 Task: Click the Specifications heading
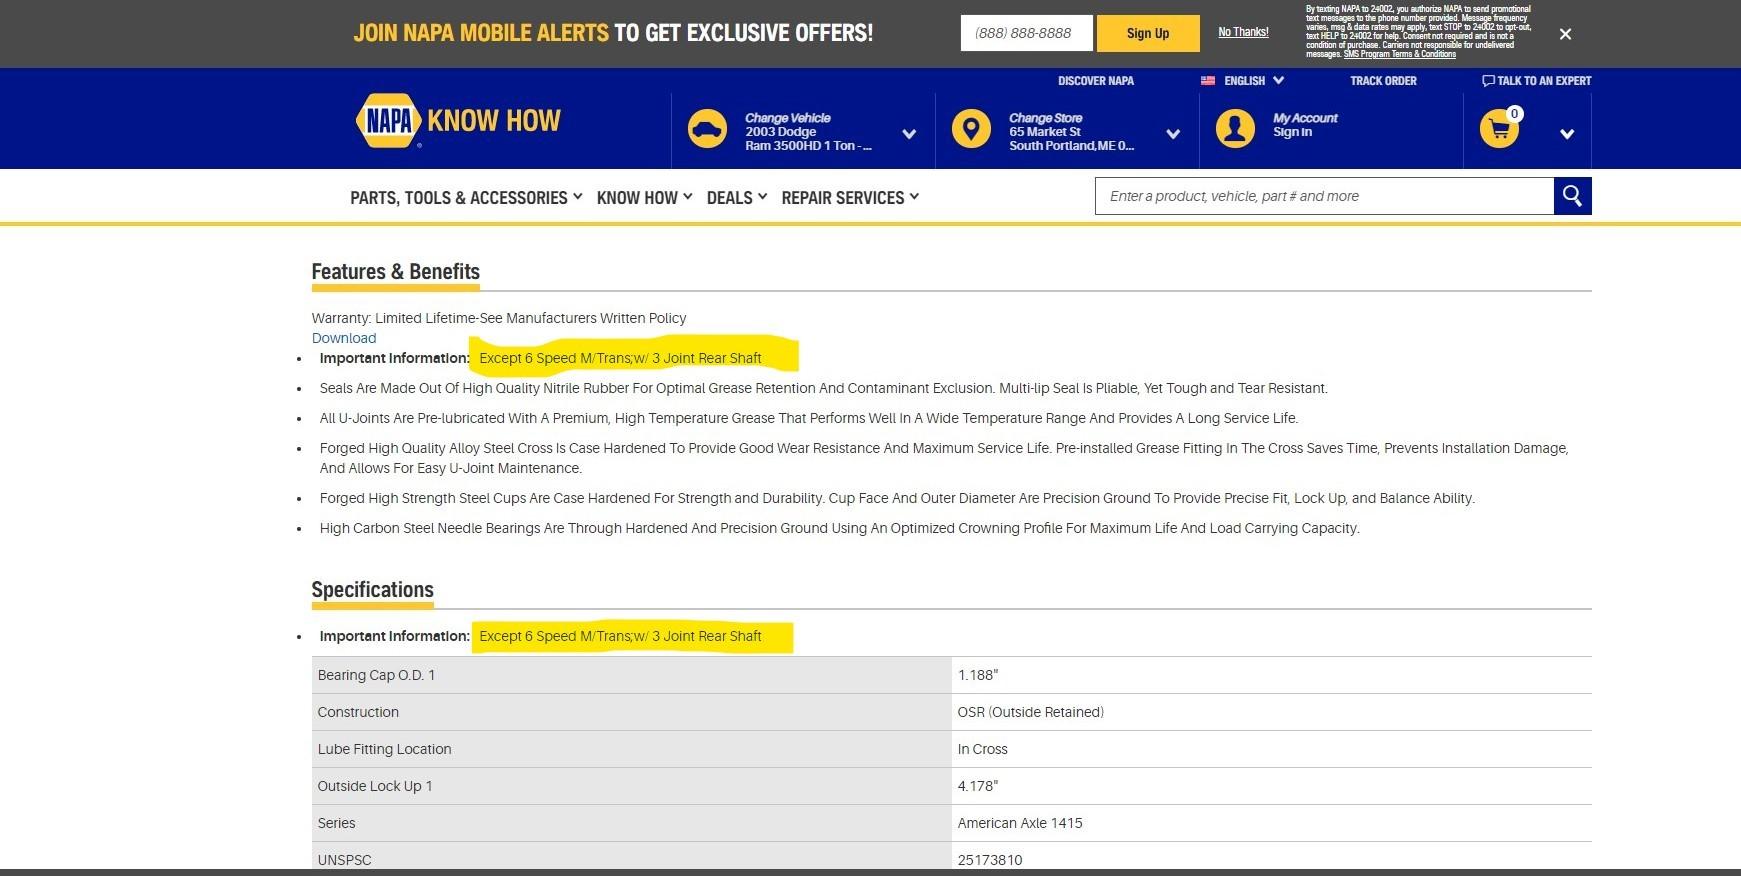(372, 590)
